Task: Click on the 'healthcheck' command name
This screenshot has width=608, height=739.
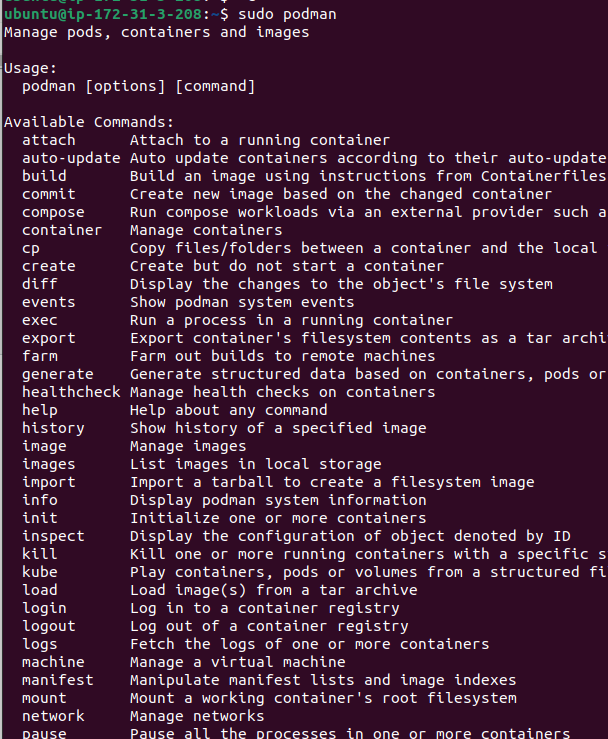Action: point(71,392)
